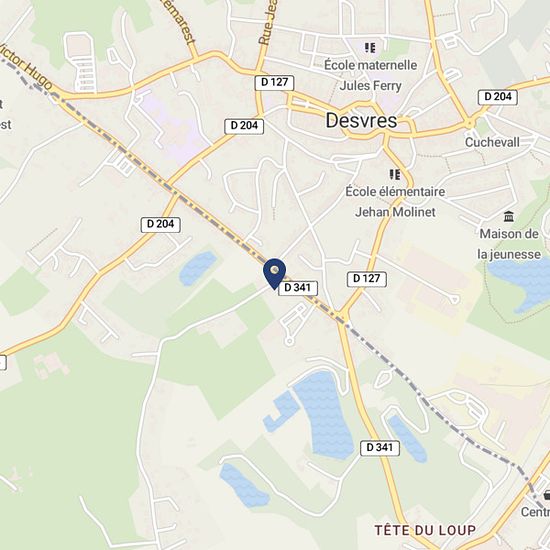Click the shopping centre icon near Centr label

tap(546, 495)
